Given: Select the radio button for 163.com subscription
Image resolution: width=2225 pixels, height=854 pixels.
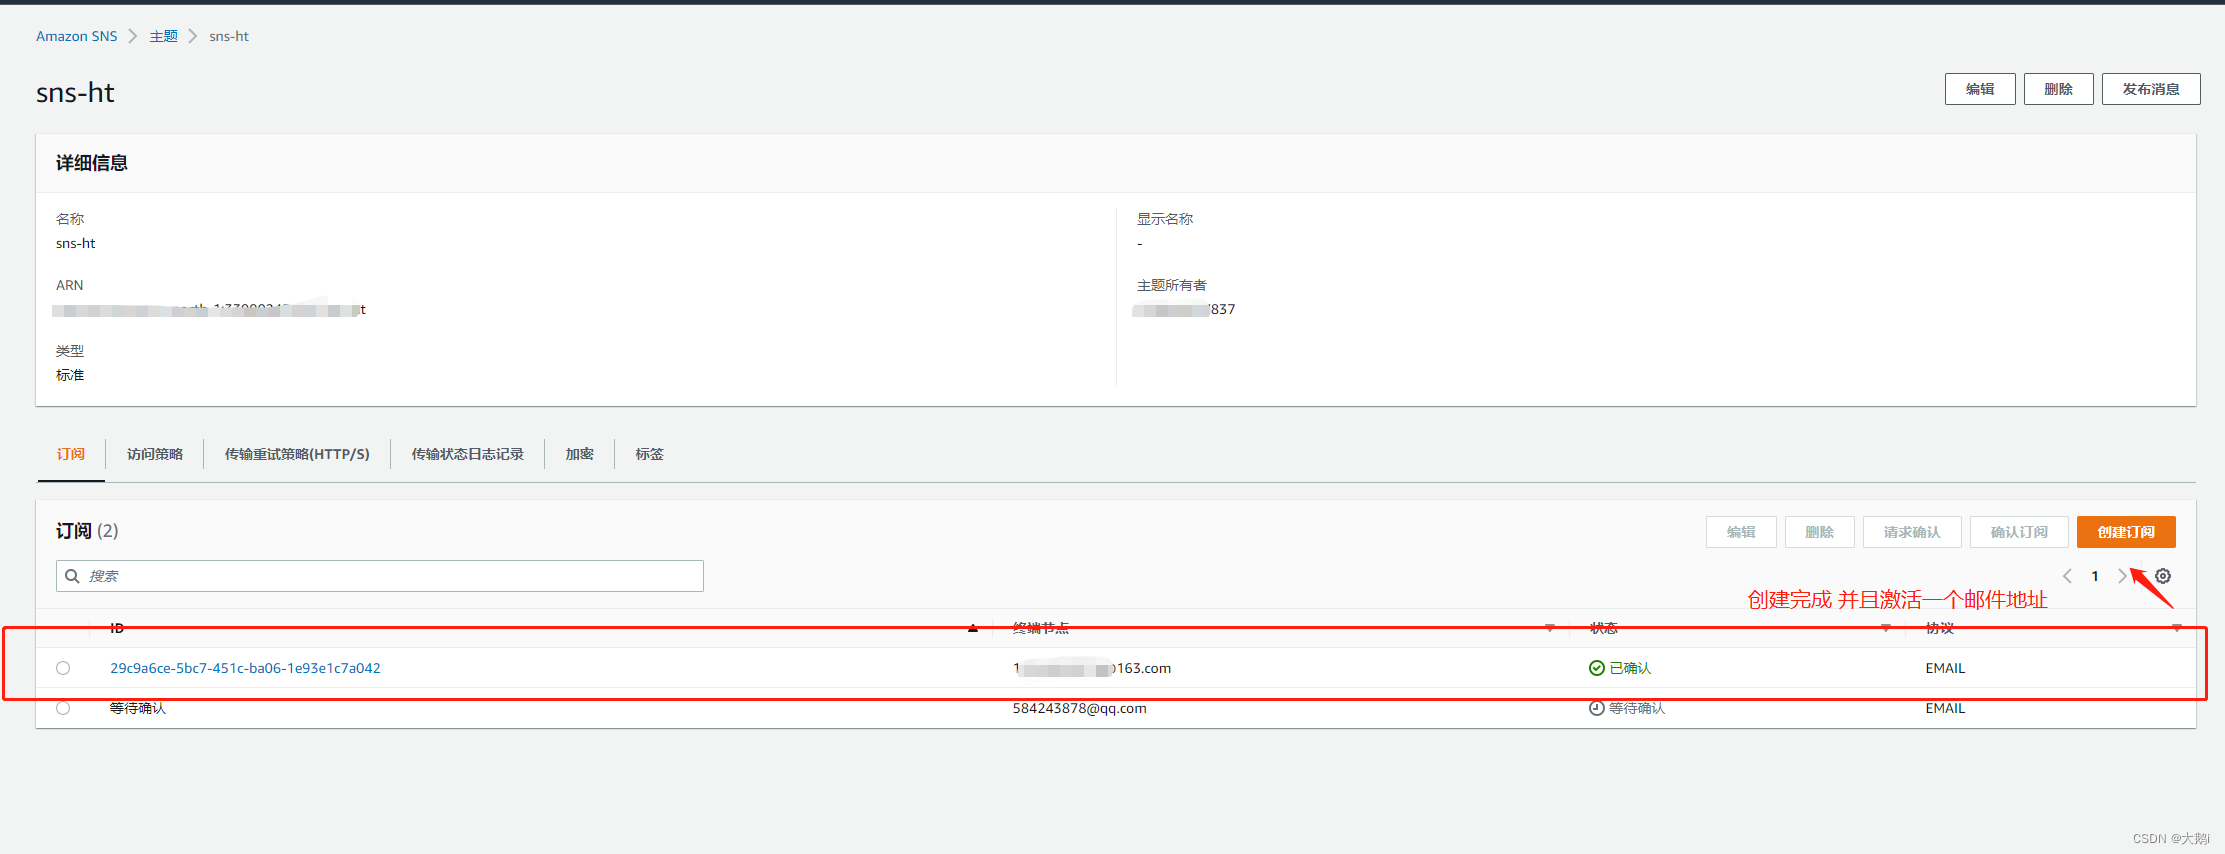Looking at the screenshot, I should (63, 668).
